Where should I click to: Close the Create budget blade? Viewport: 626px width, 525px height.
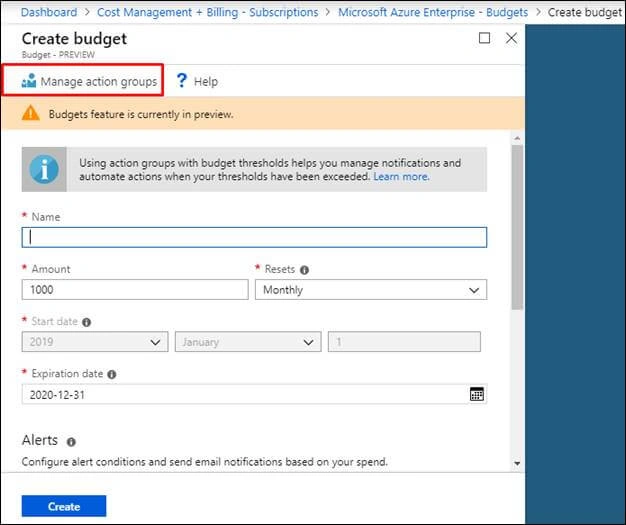point(511,38)
